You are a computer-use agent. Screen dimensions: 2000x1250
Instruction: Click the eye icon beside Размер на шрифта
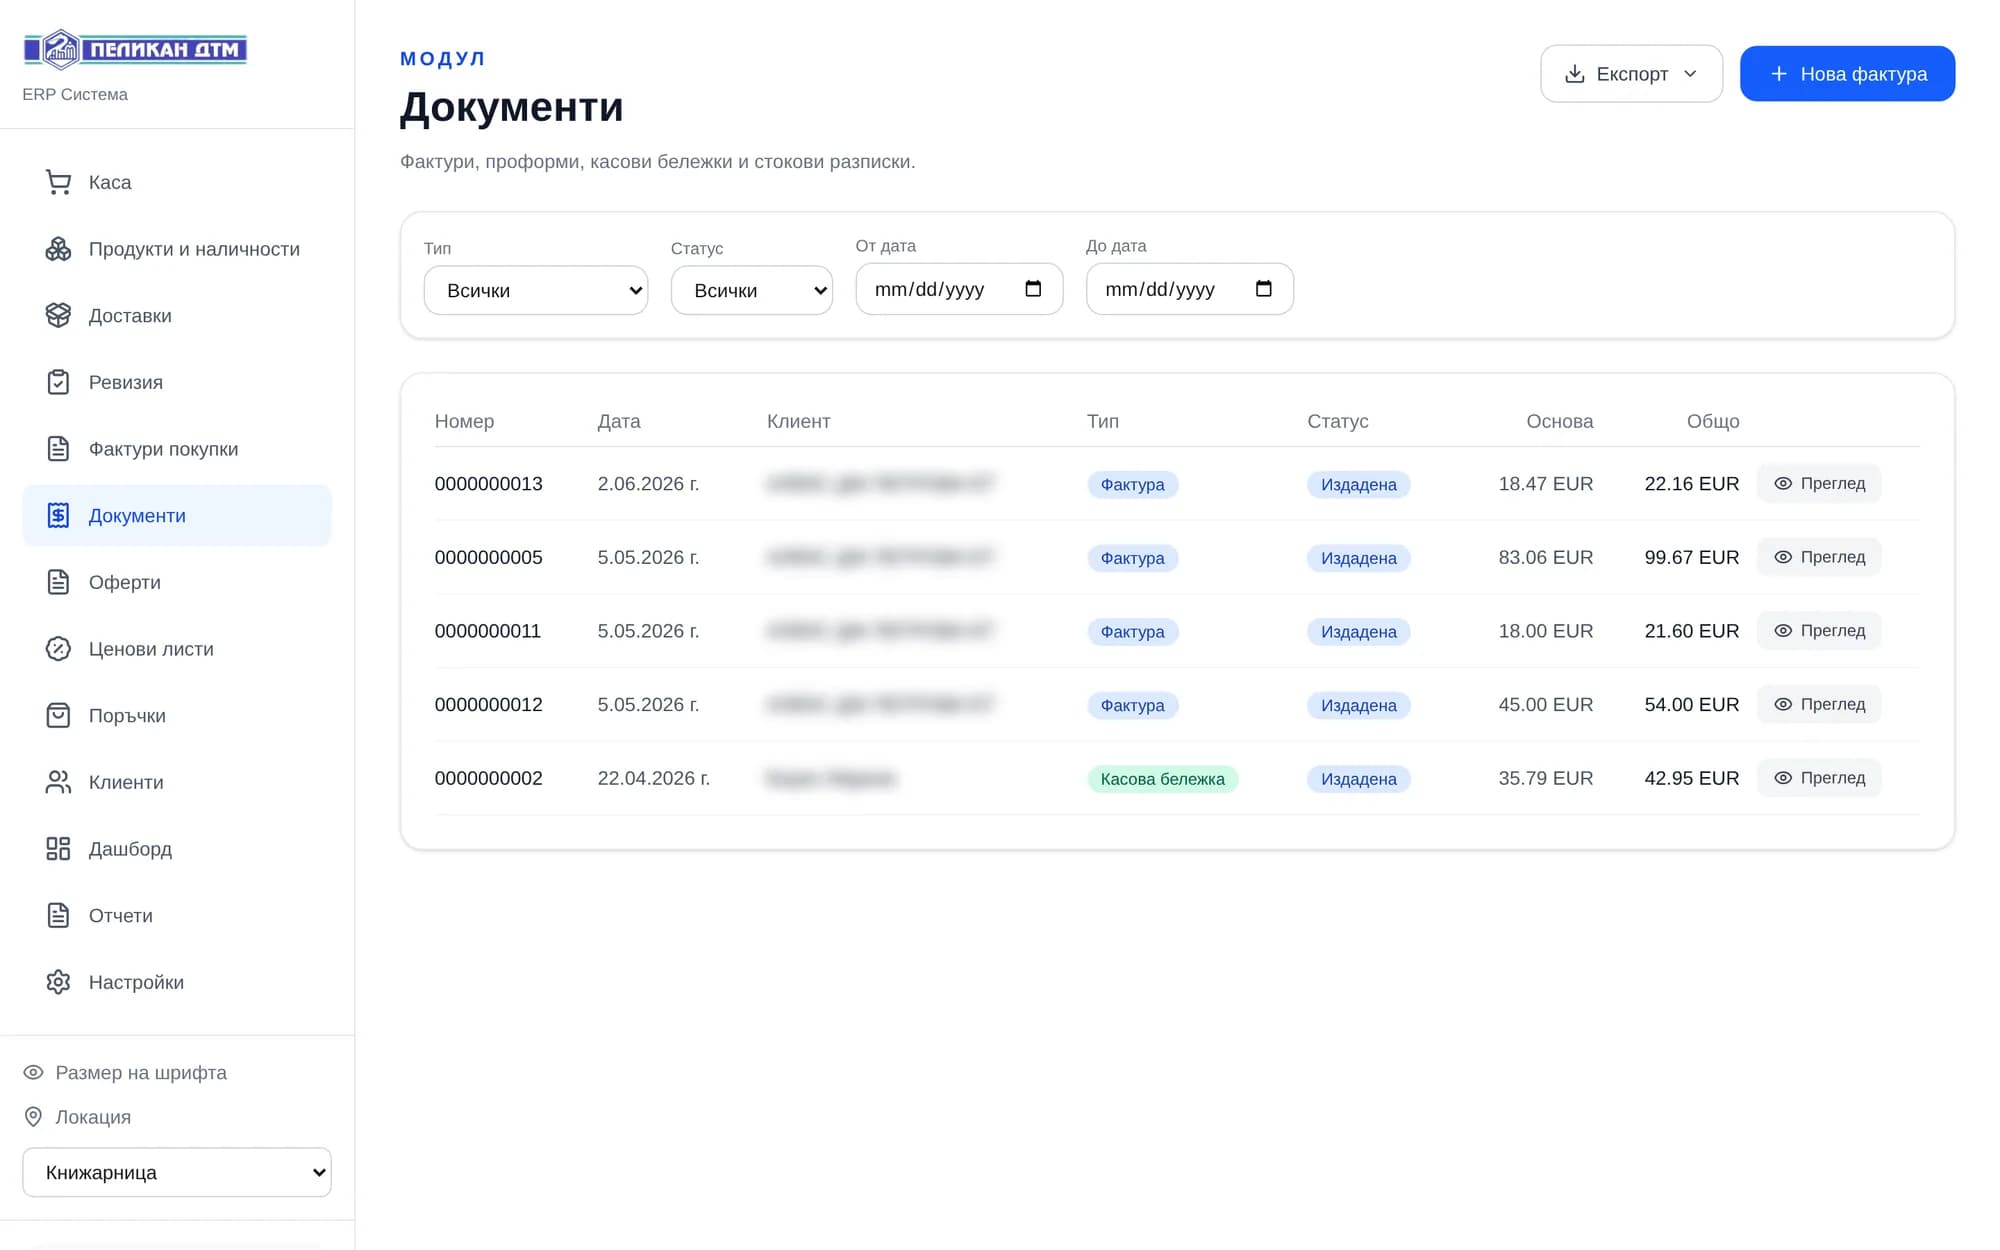(x=33, y=1072)
